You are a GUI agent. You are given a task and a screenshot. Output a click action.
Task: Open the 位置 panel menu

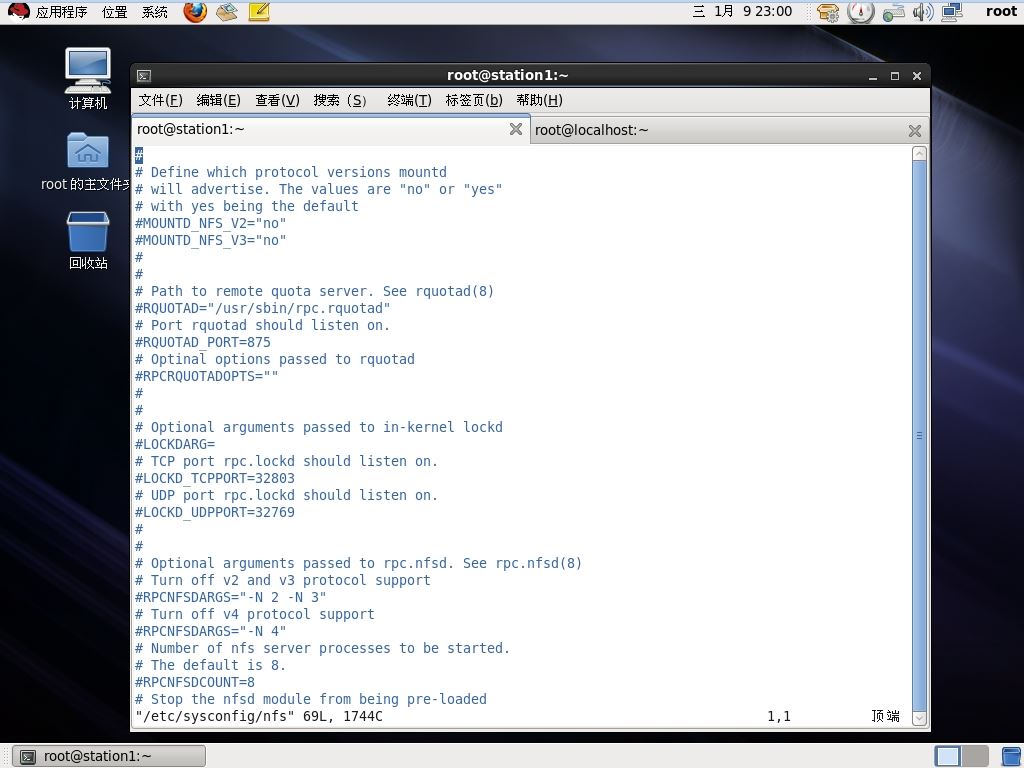click(115, 12)
